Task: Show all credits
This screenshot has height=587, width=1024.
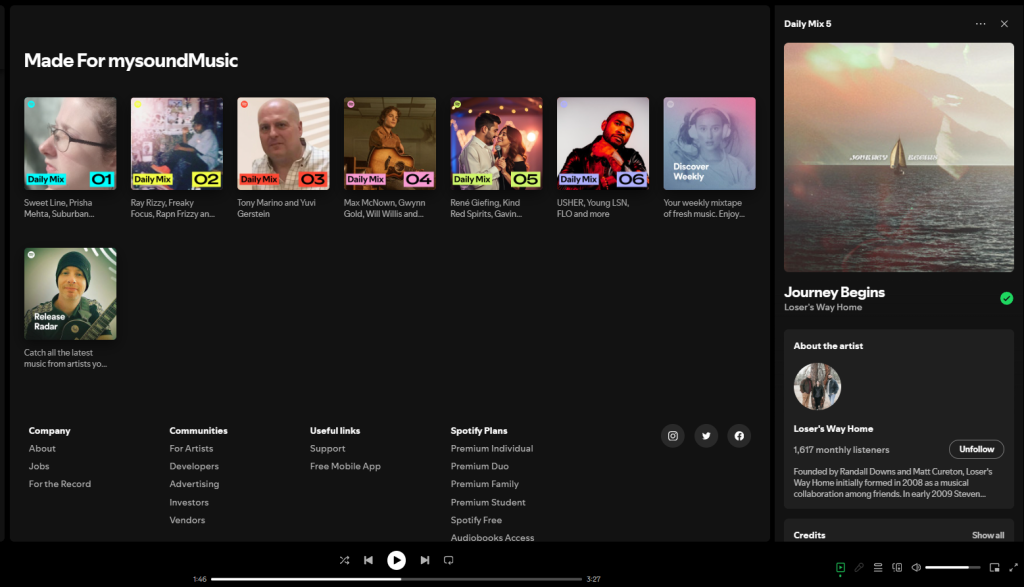Action: [988, 535]
